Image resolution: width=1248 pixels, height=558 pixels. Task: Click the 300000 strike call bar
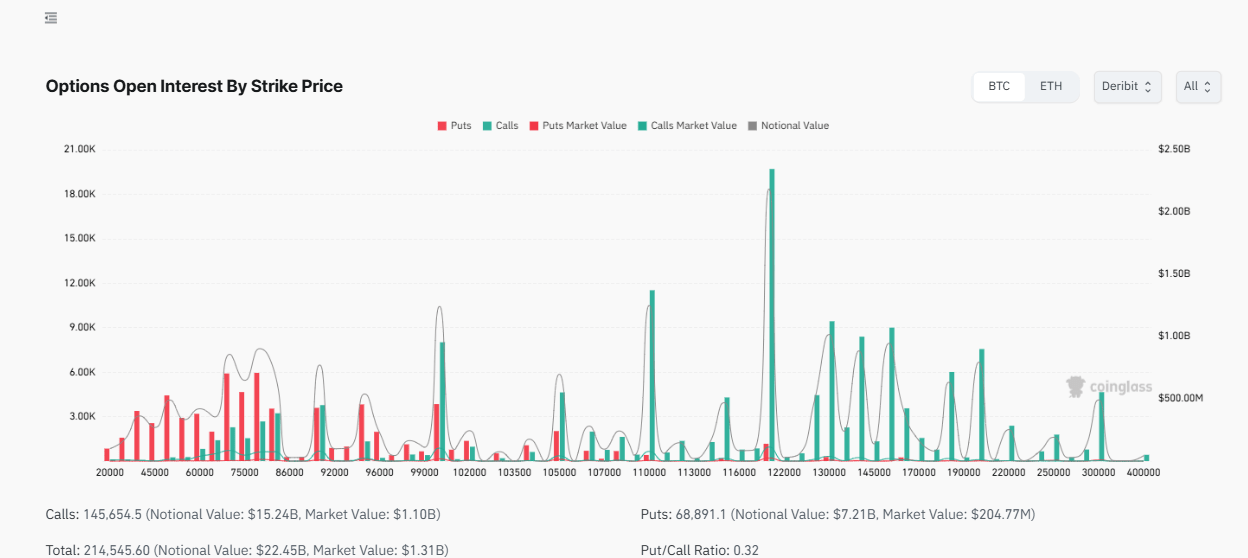(x=1101, y=427)
